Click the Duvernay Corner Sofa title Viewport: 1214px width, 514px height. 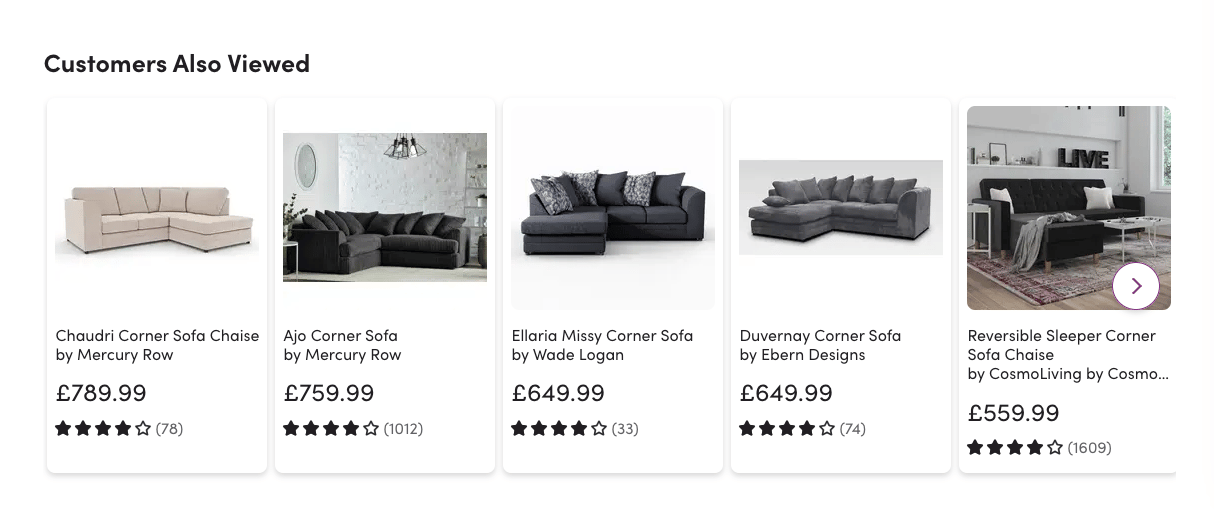pos(820,336)
